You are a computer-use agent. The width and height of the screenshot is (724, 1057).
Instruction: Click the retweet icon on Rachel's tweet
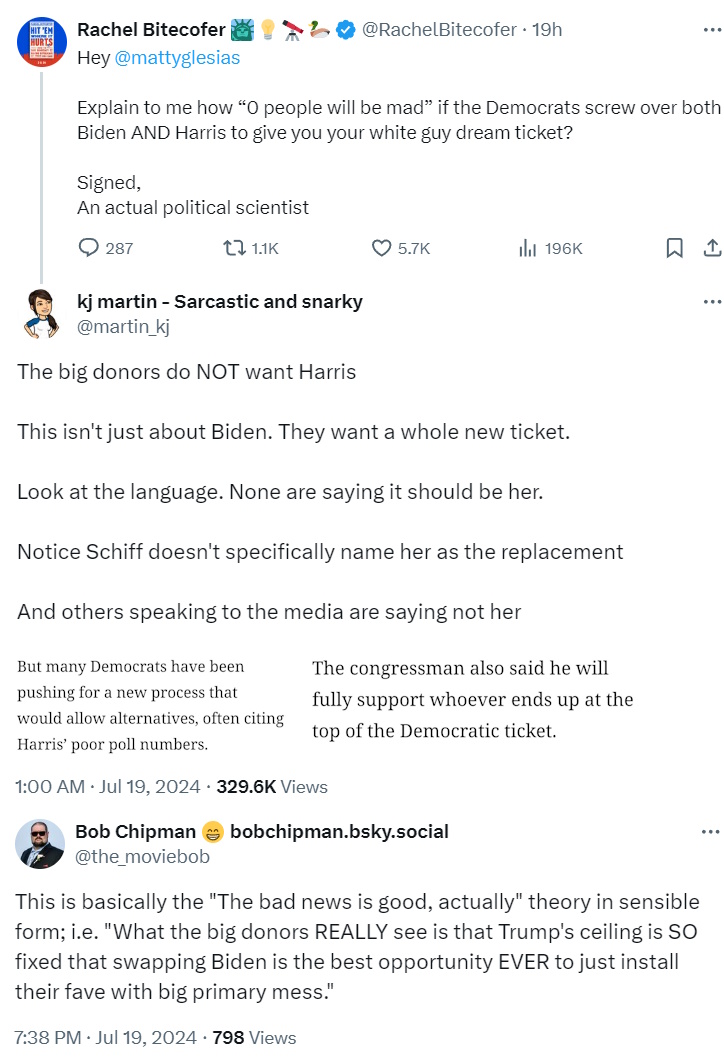pyautogui.click(x=233, y=248)
